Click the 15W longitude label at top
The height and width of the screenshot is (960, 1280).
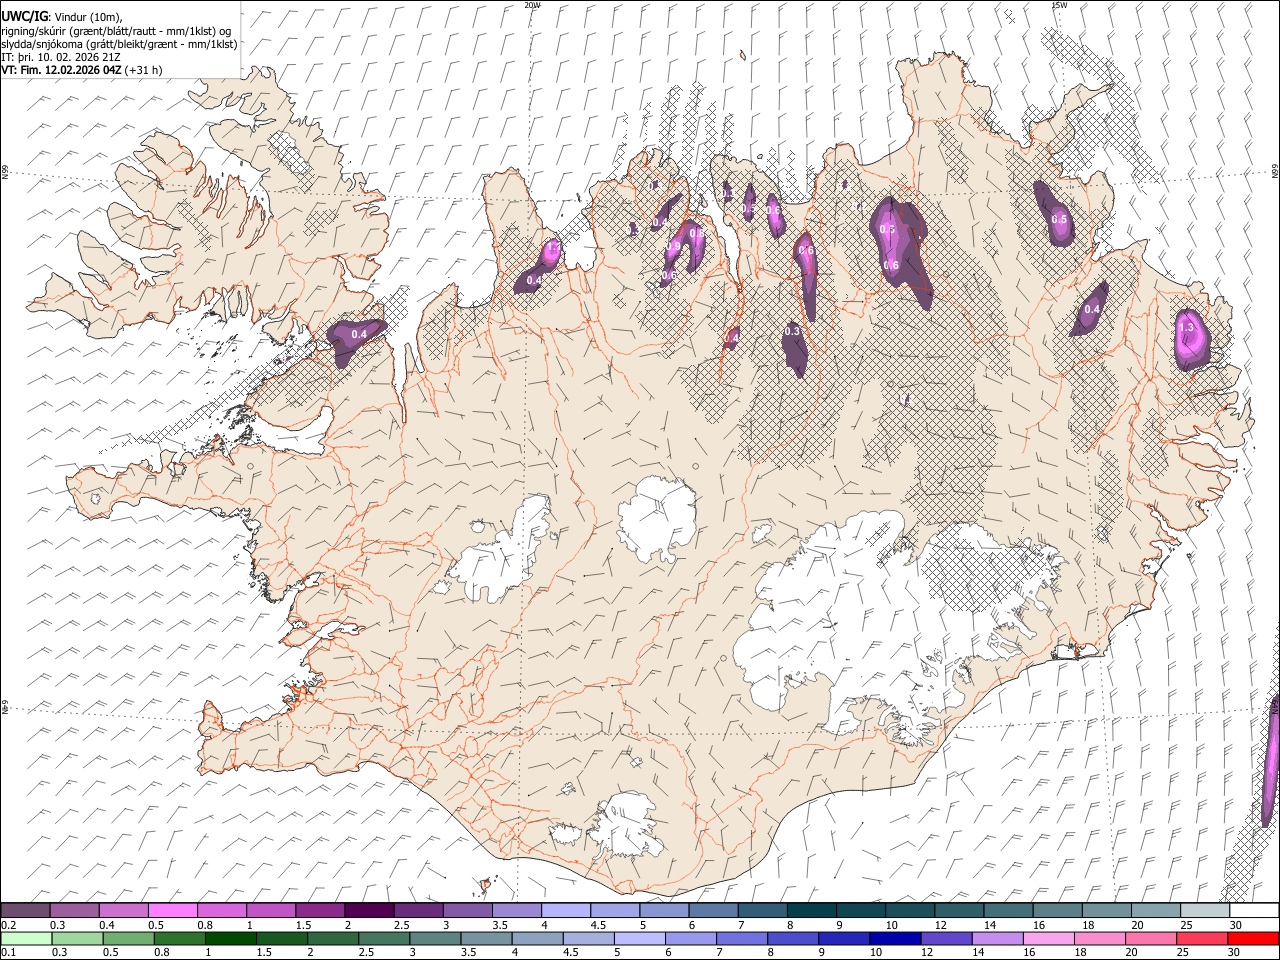[1058, 5]
